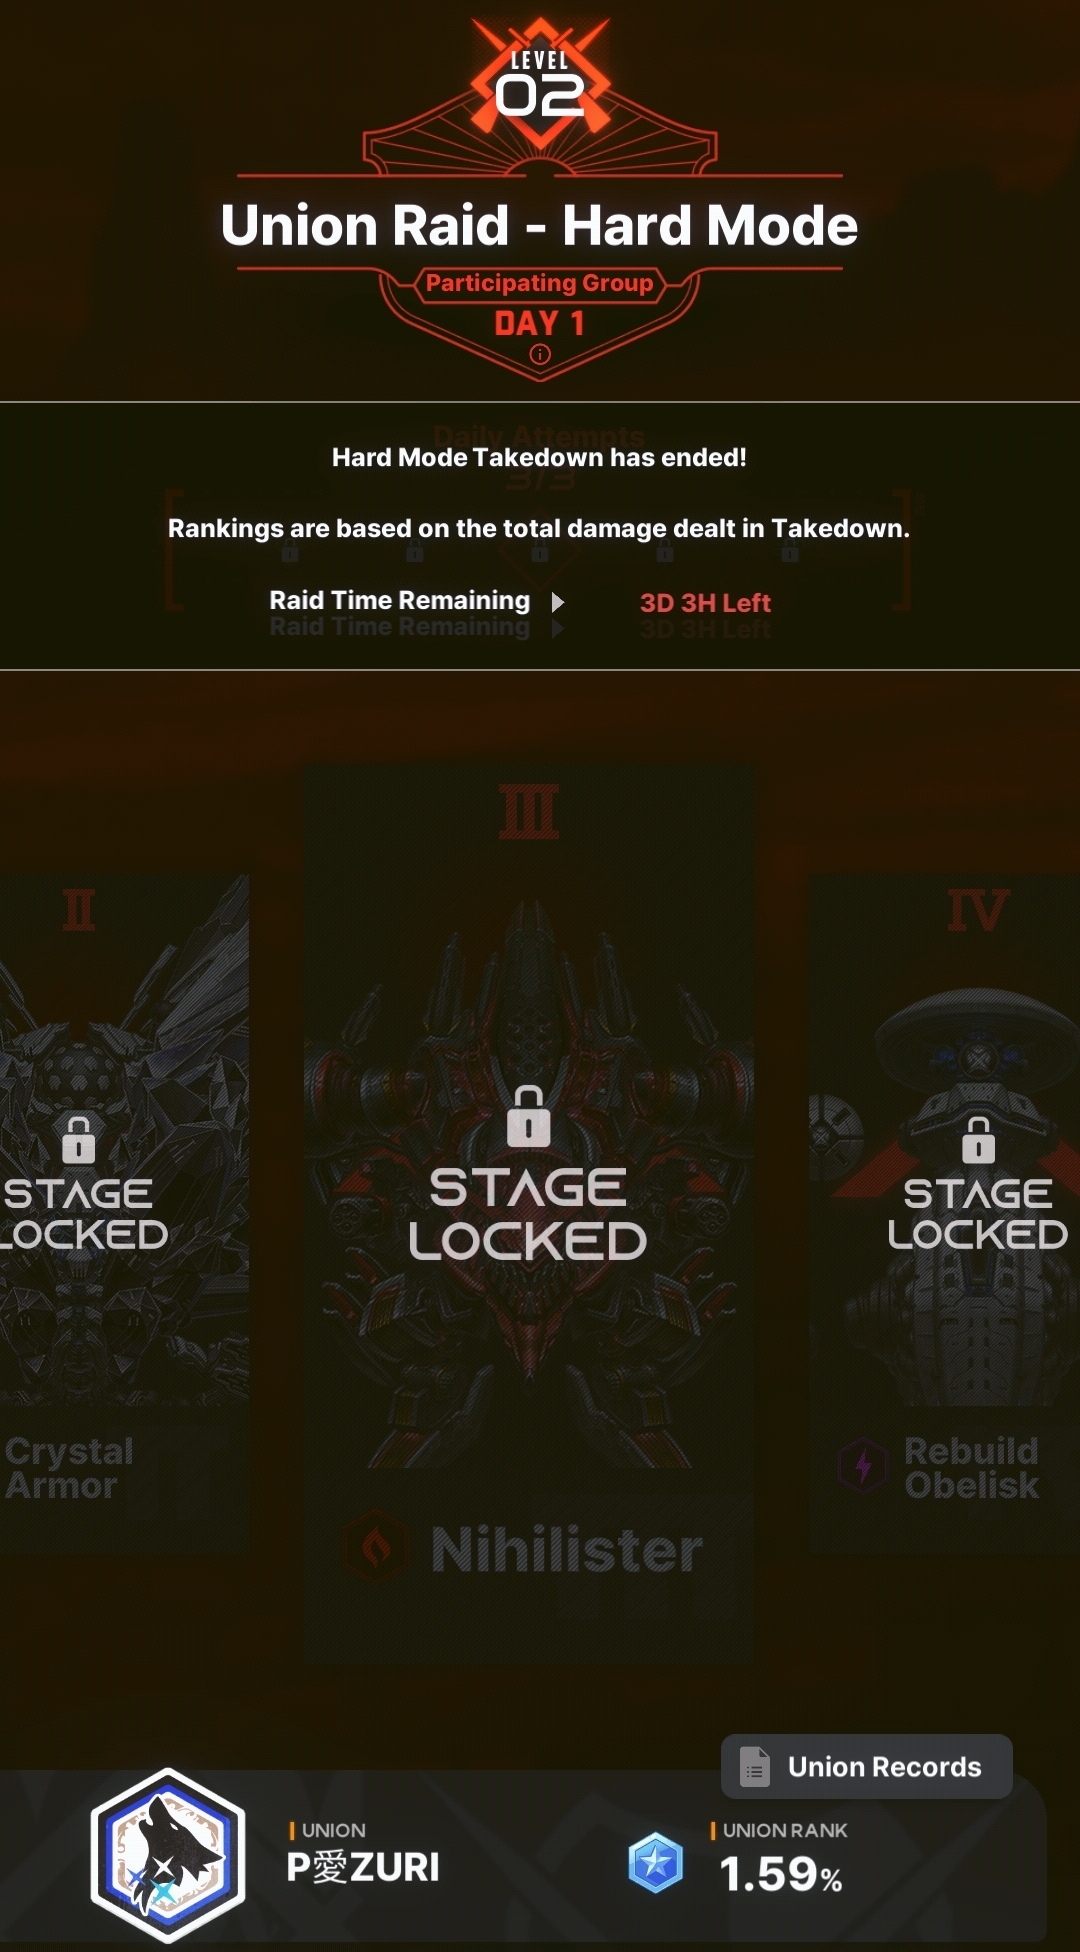Tap the blue star union rank badge

pos(656,1863)
